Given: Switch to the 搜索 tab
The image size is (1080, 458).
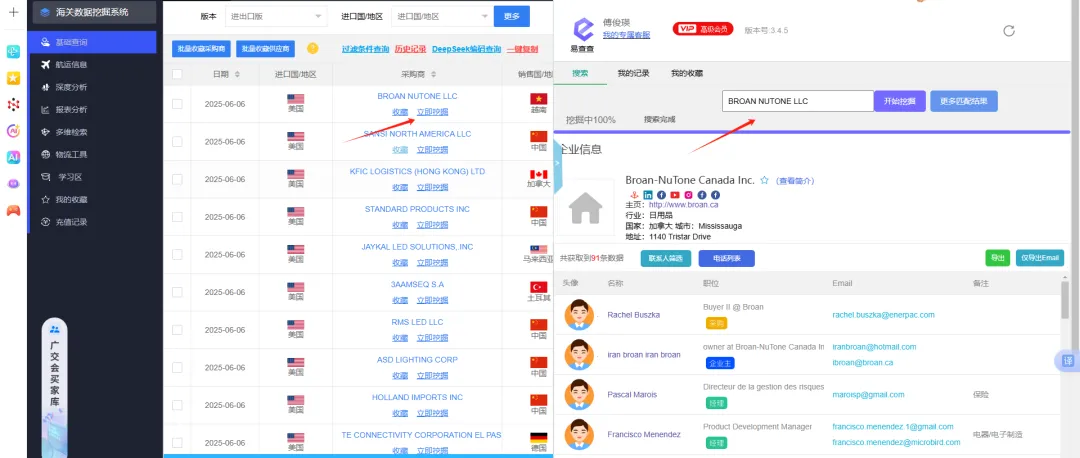Looking at the screenshot, I should pyautogui.click(x=580, y=73).
